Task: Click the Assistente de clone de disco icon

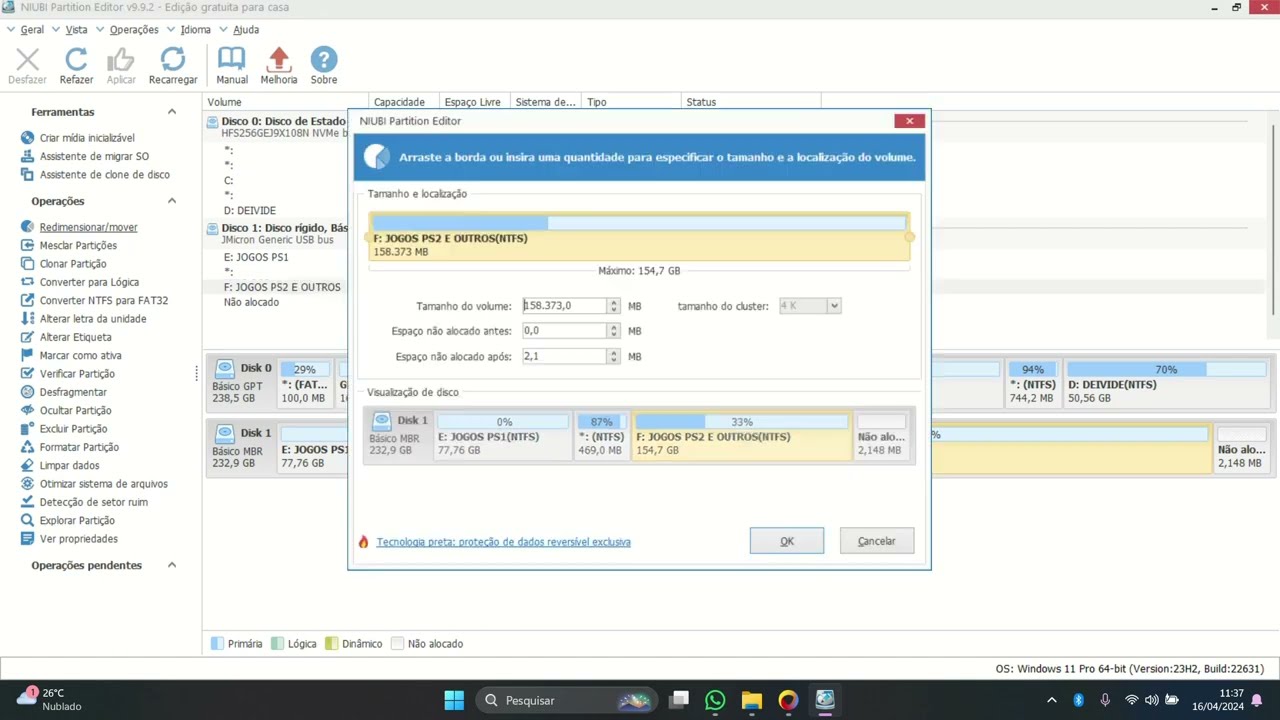Action: tap(28, 174)
